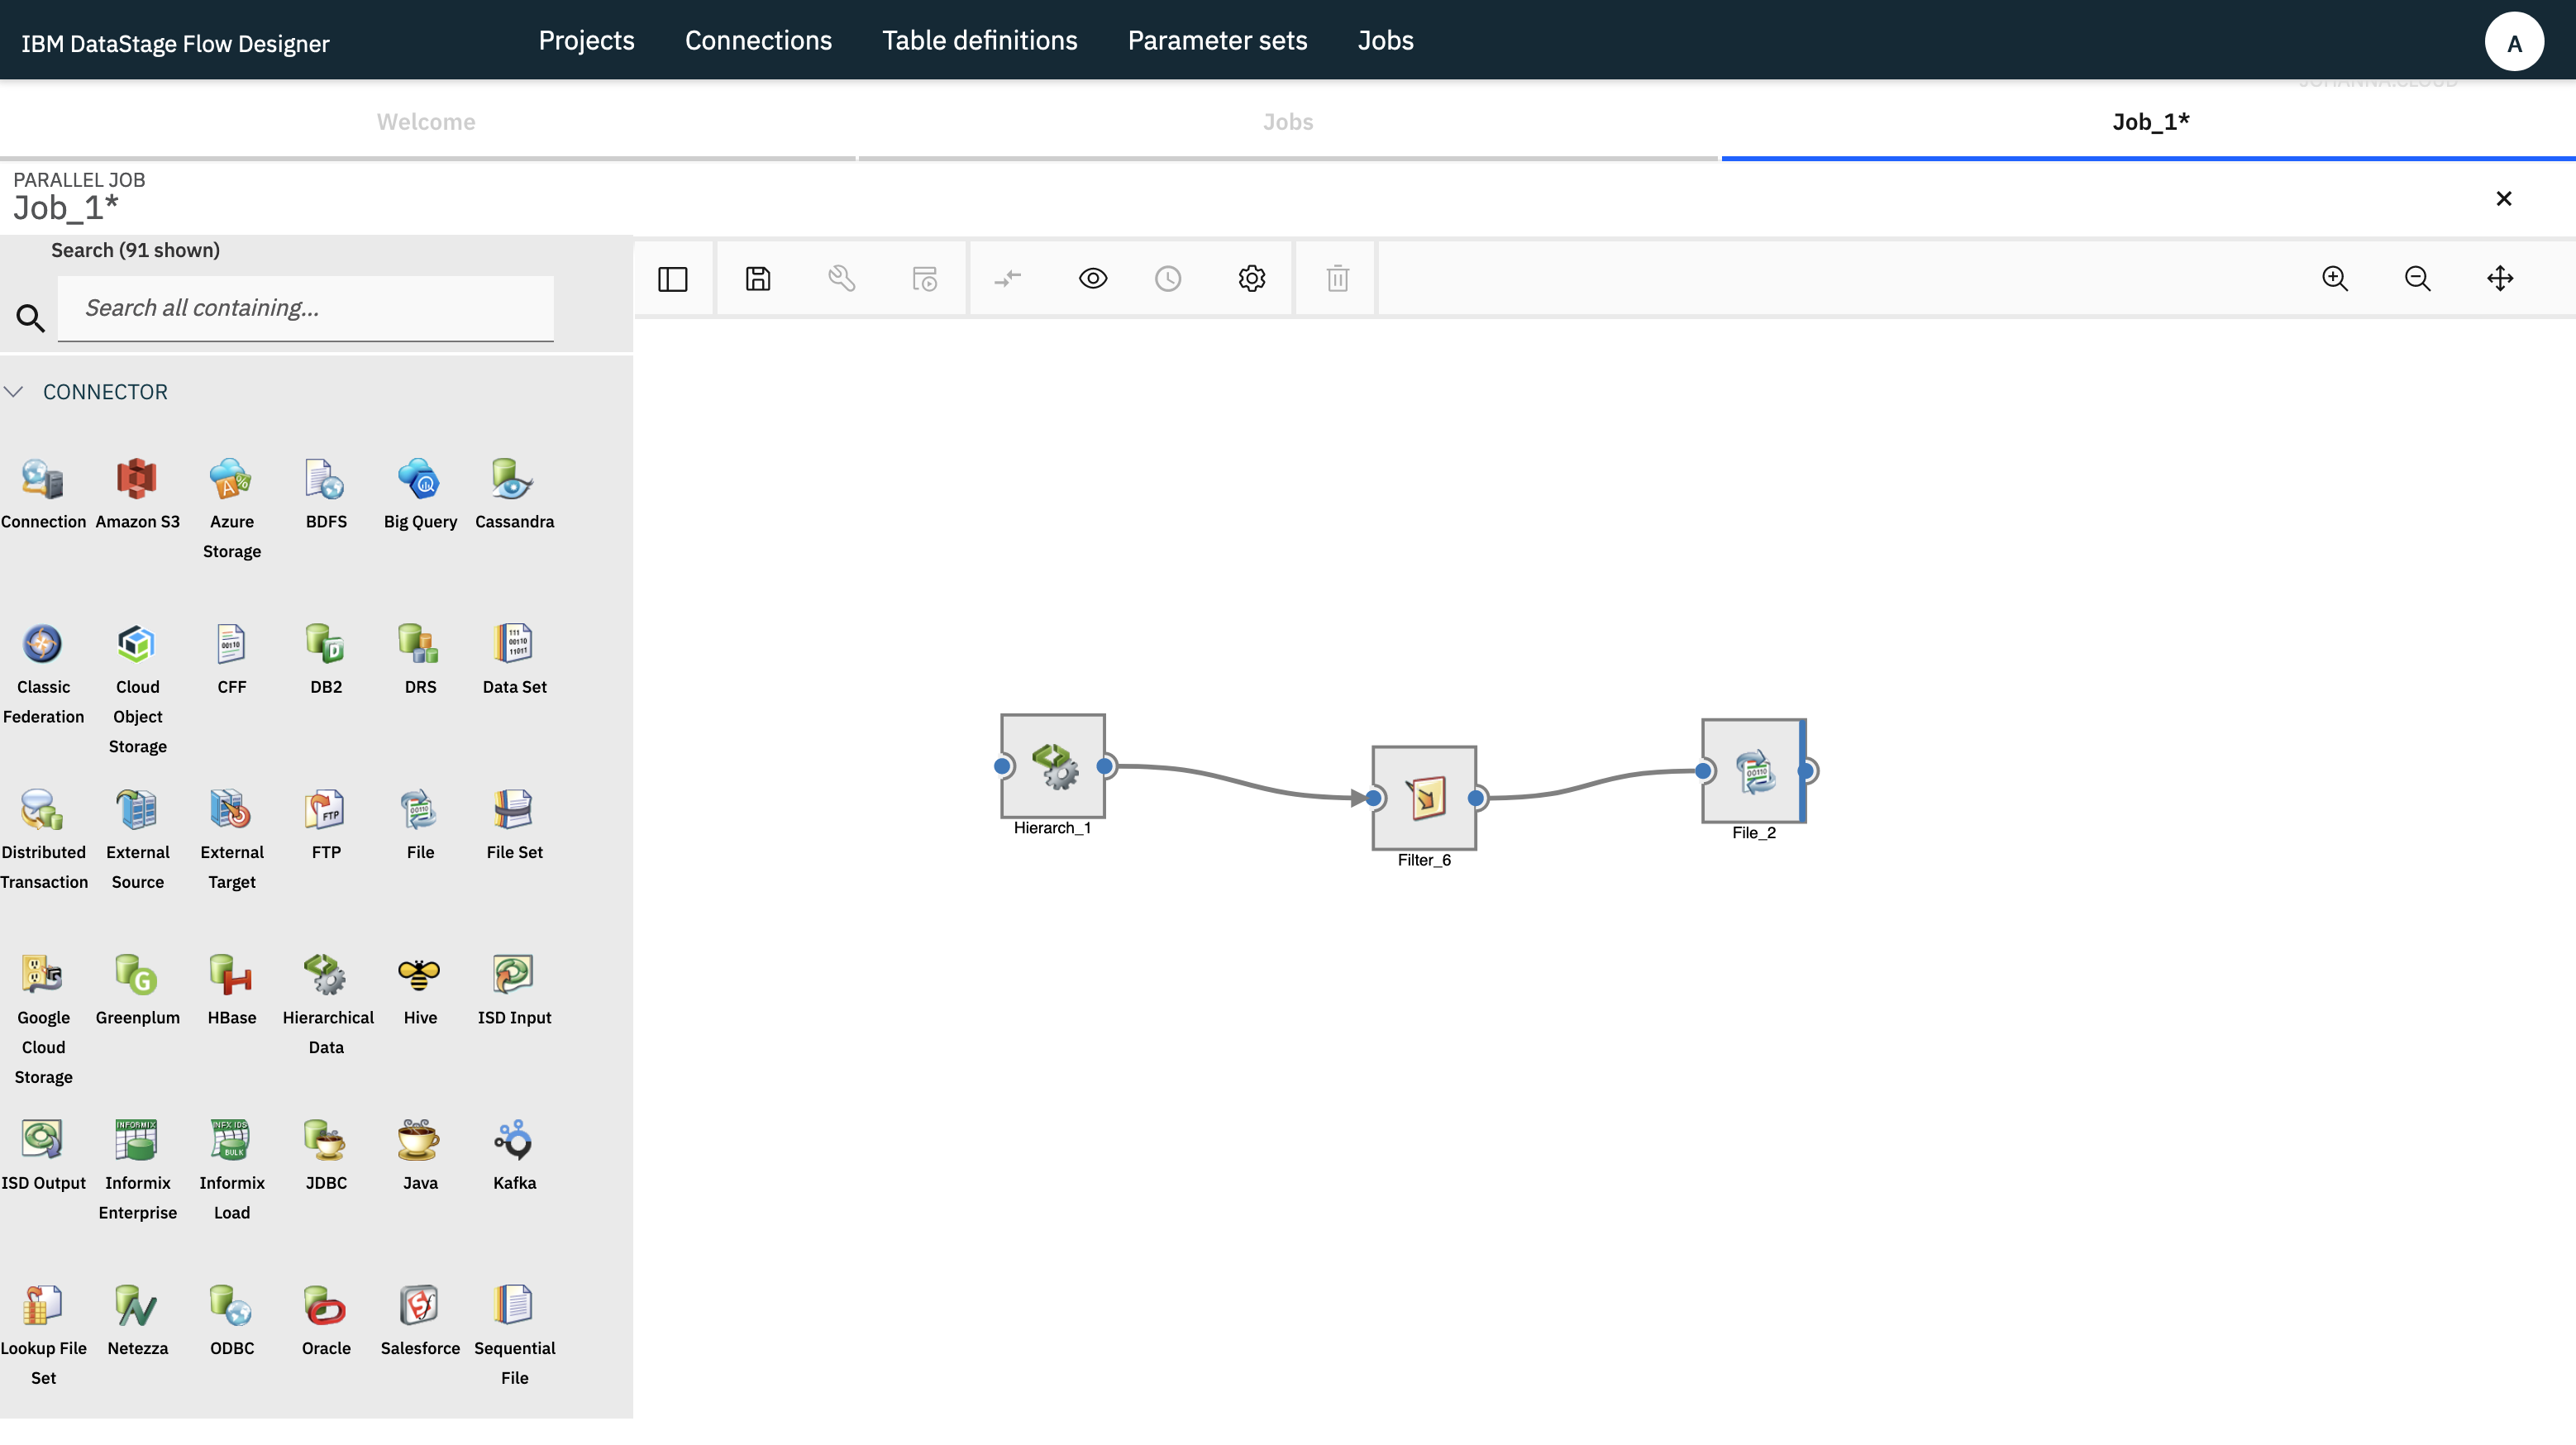Select the Connection icon in palette
Image resolution: width=2576 pixels, height=1445 pixels.
(x=43, y=479)
